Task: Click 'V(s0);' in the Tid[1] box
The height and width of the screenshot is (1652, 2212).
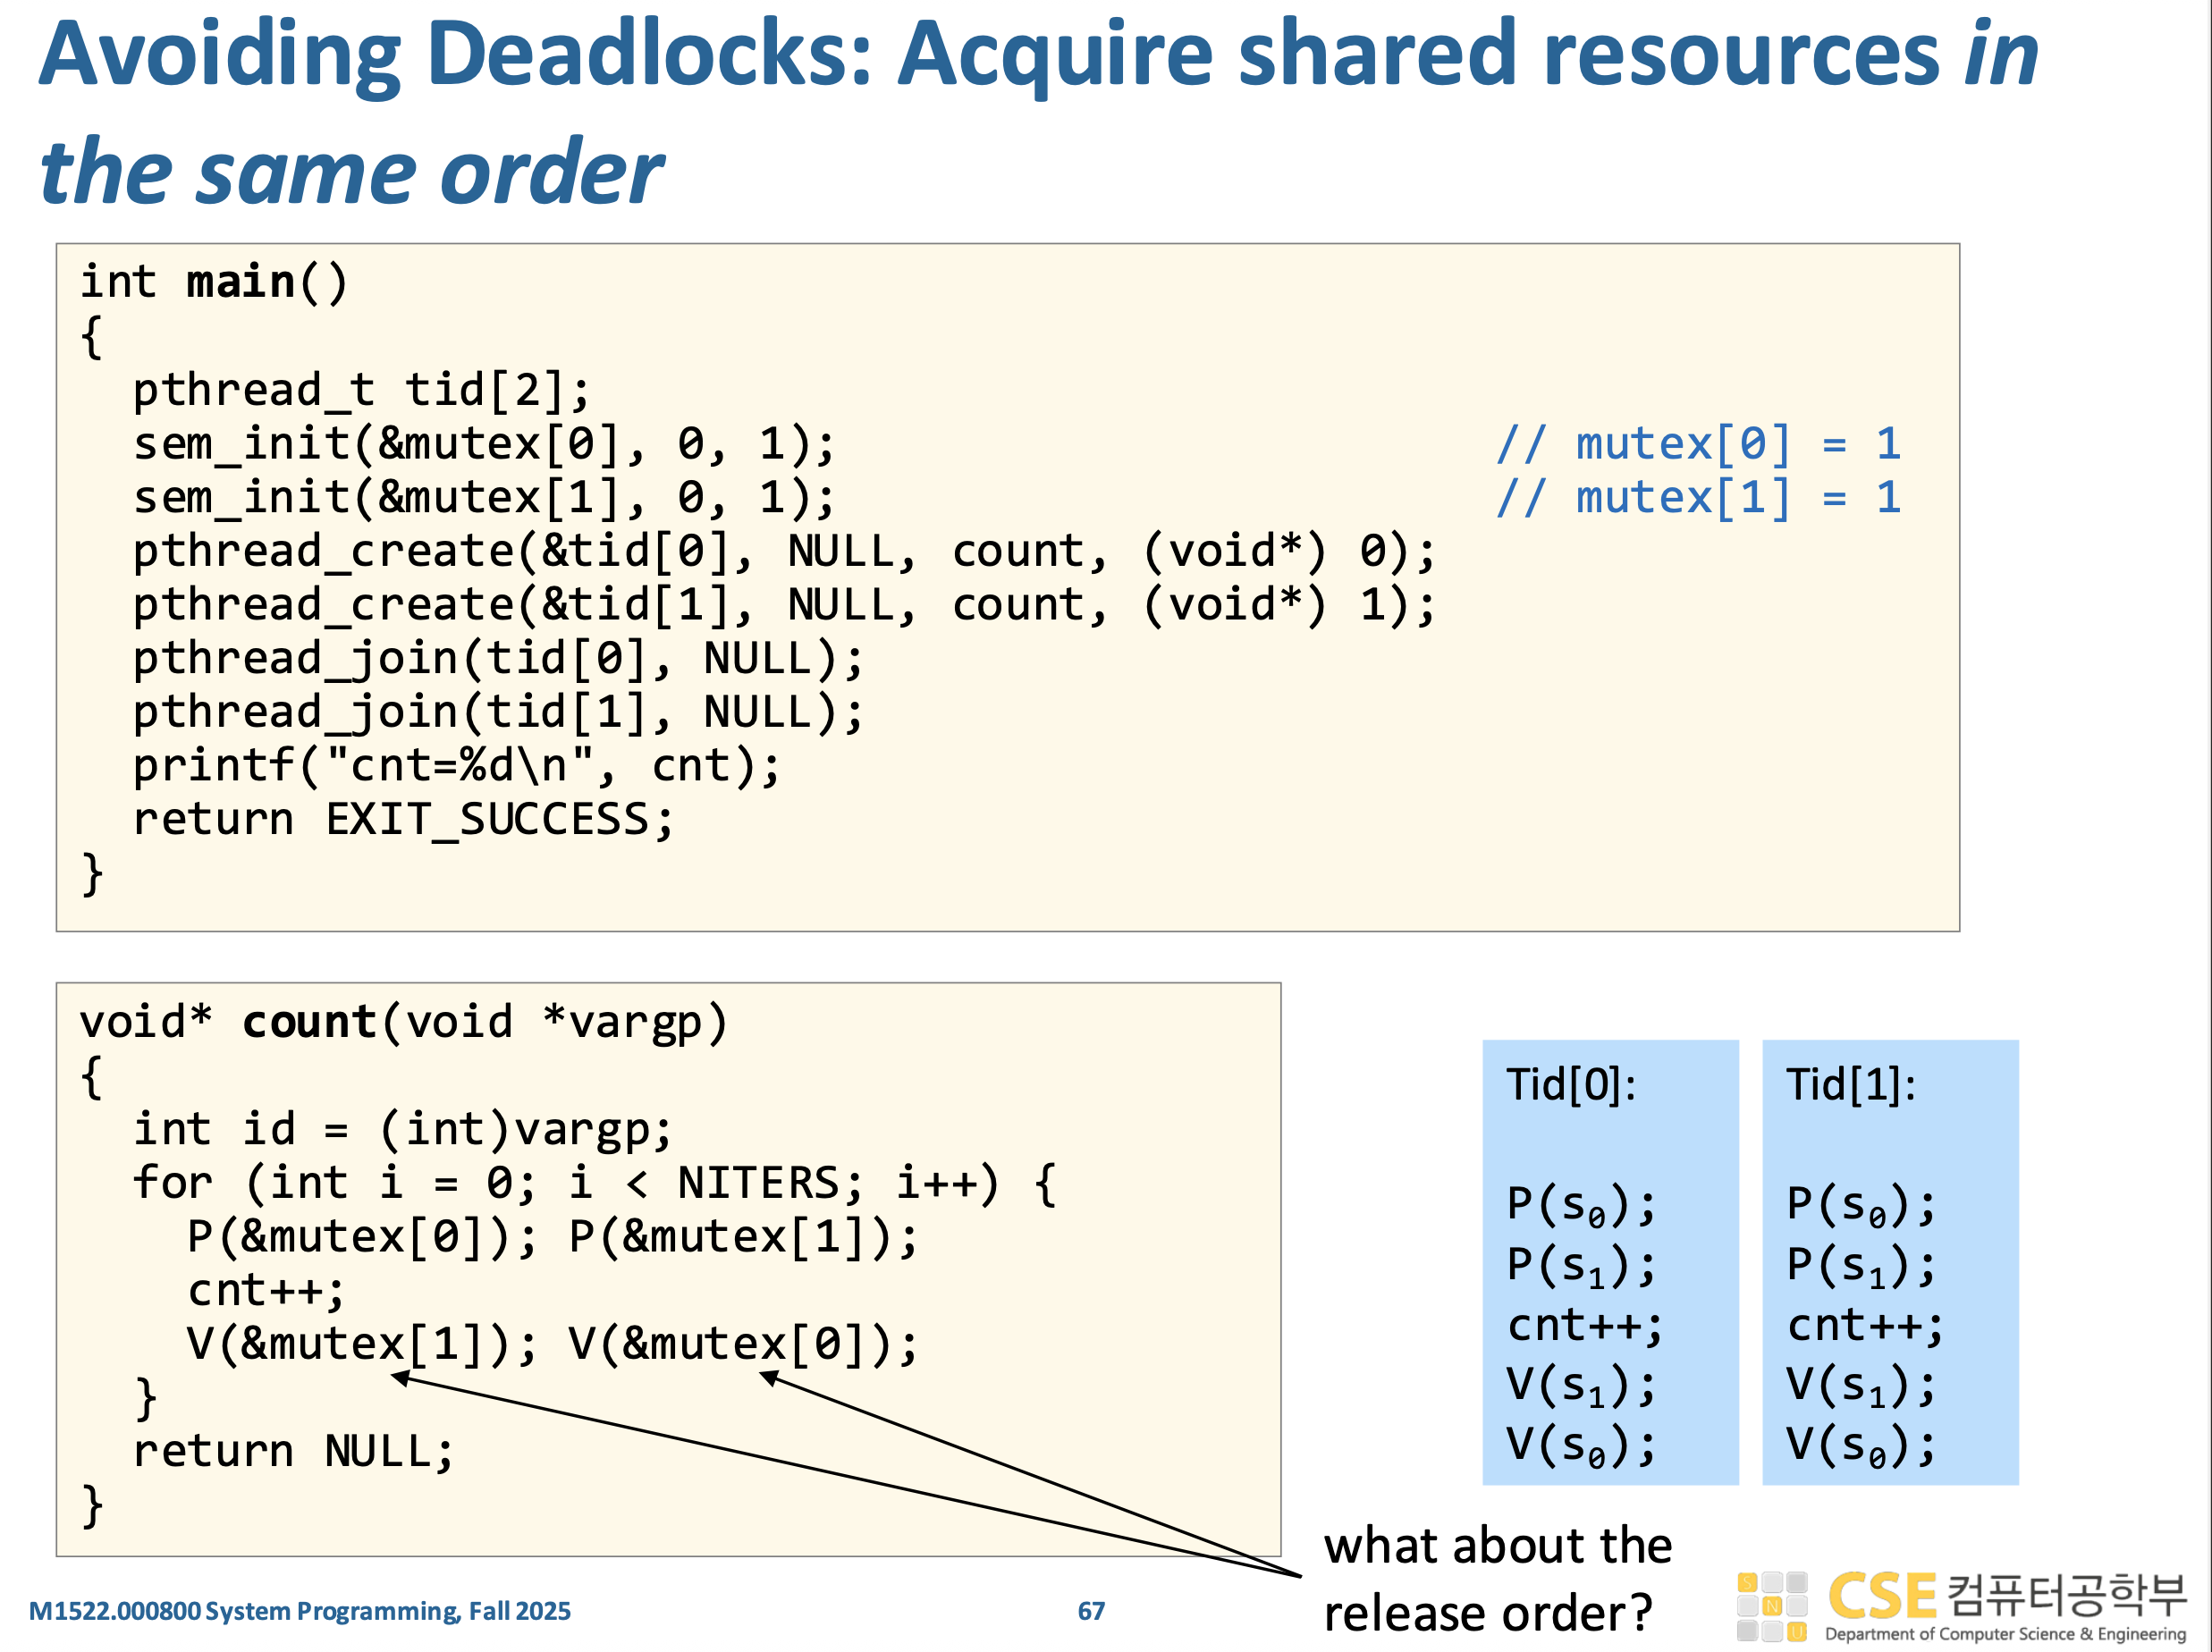Action: [1861, 1446]
